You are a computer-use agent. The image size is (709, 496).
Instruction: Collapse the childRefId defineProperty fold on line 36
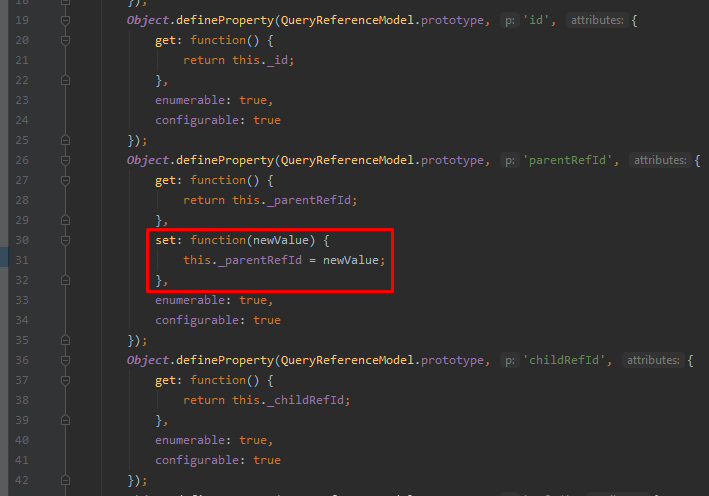point(66,360)
